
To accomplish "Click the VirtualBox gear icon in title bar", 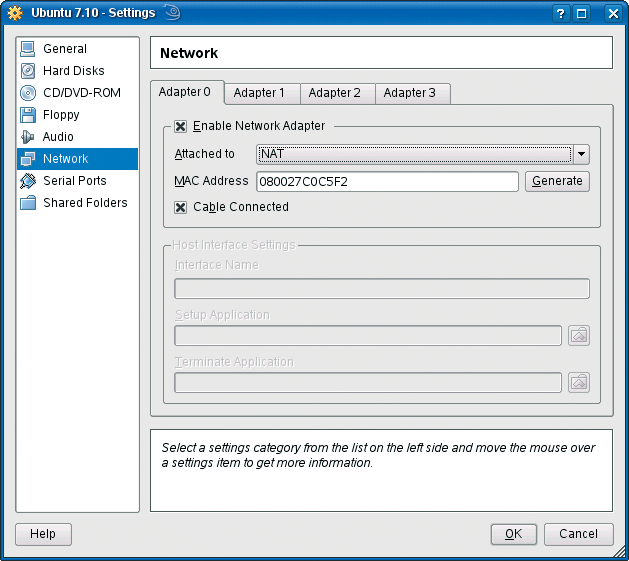I will (x=15, y=13).
